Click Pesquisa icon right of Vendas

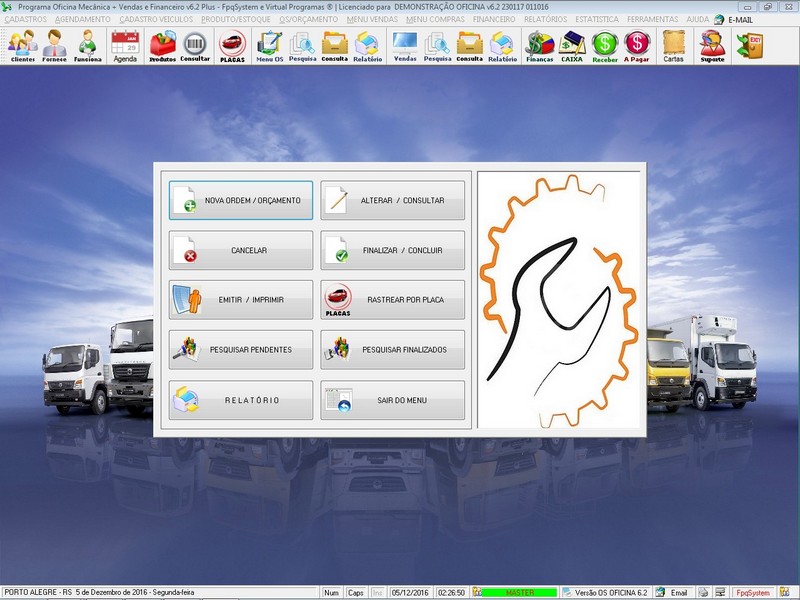437,46
